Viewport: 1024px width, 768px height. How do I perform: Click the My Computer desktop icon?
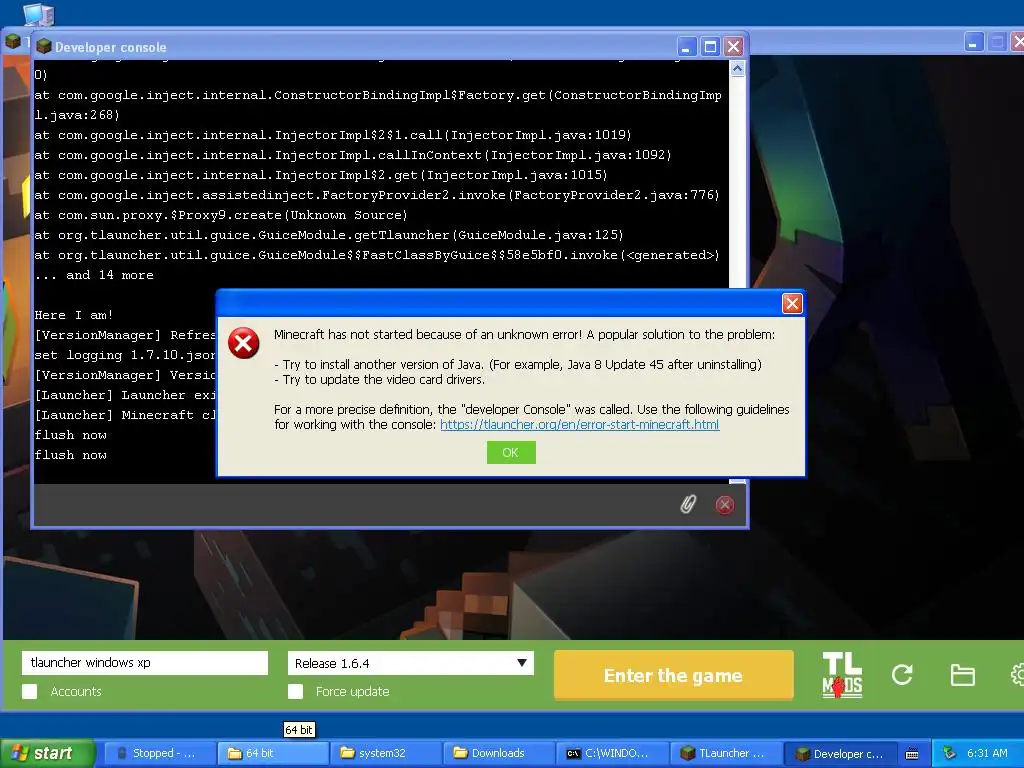[38, 13]
